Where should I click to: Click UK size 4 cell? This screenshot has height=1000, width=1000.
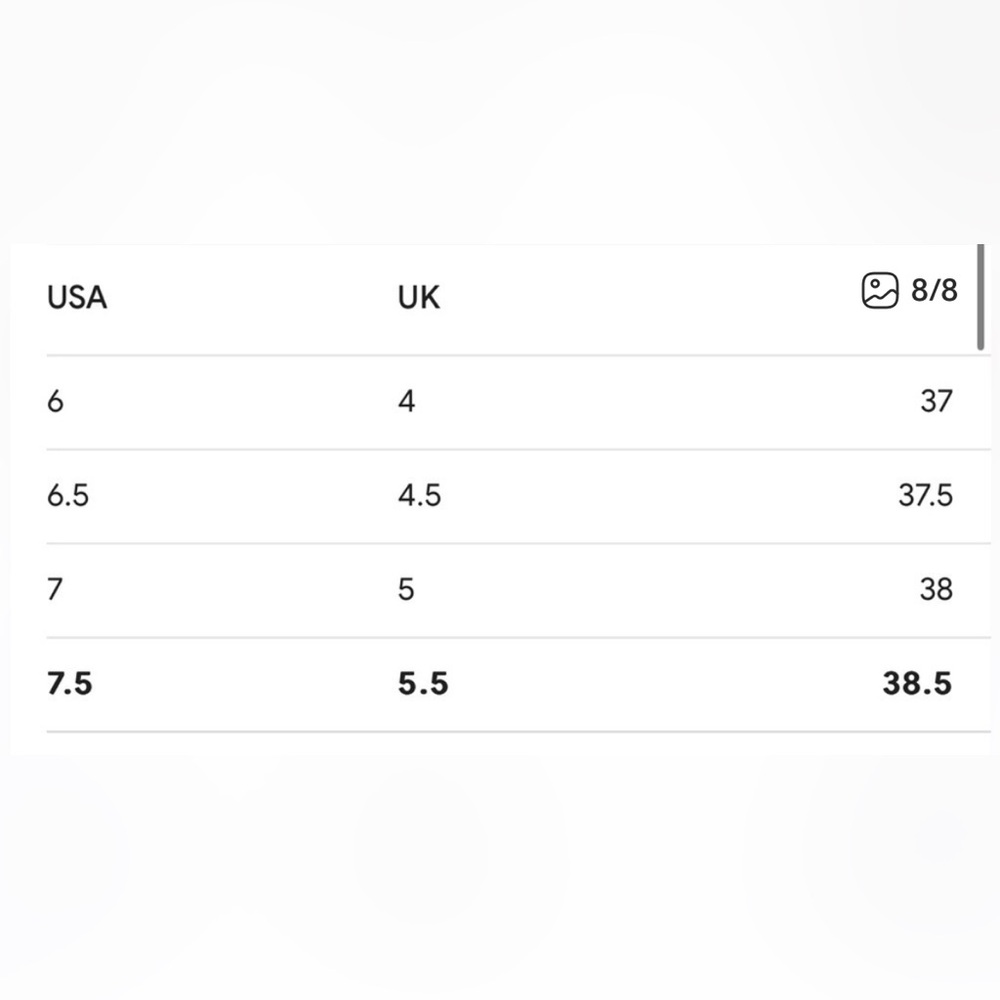click(x=406, y=401)
